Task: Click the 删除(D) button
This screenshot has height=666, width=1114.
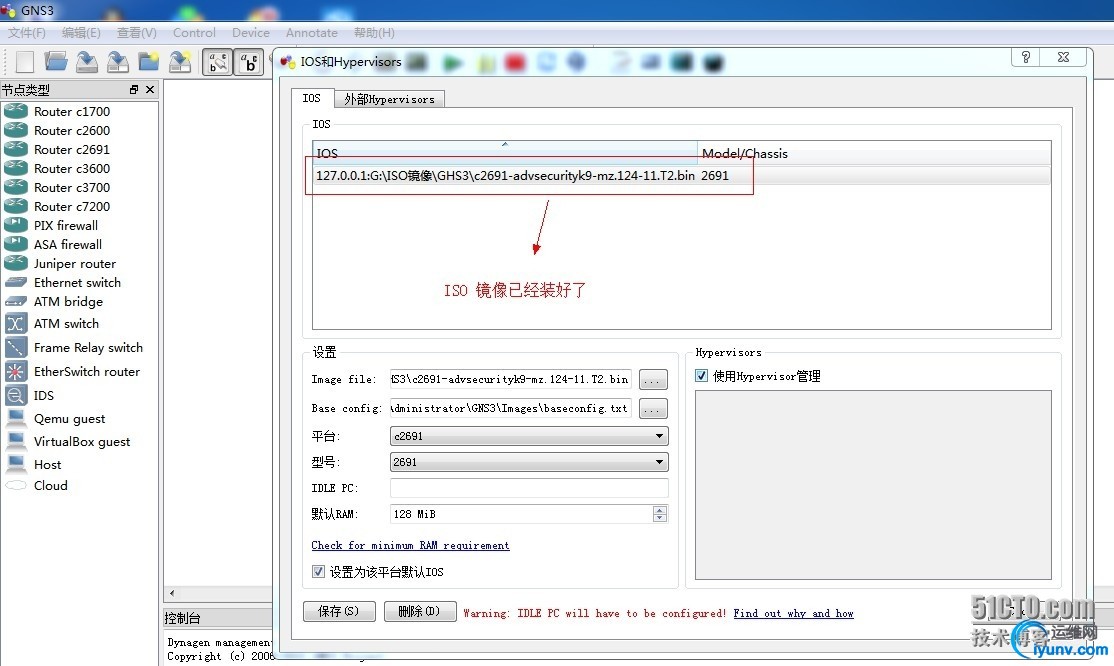Action: (420, 611)
